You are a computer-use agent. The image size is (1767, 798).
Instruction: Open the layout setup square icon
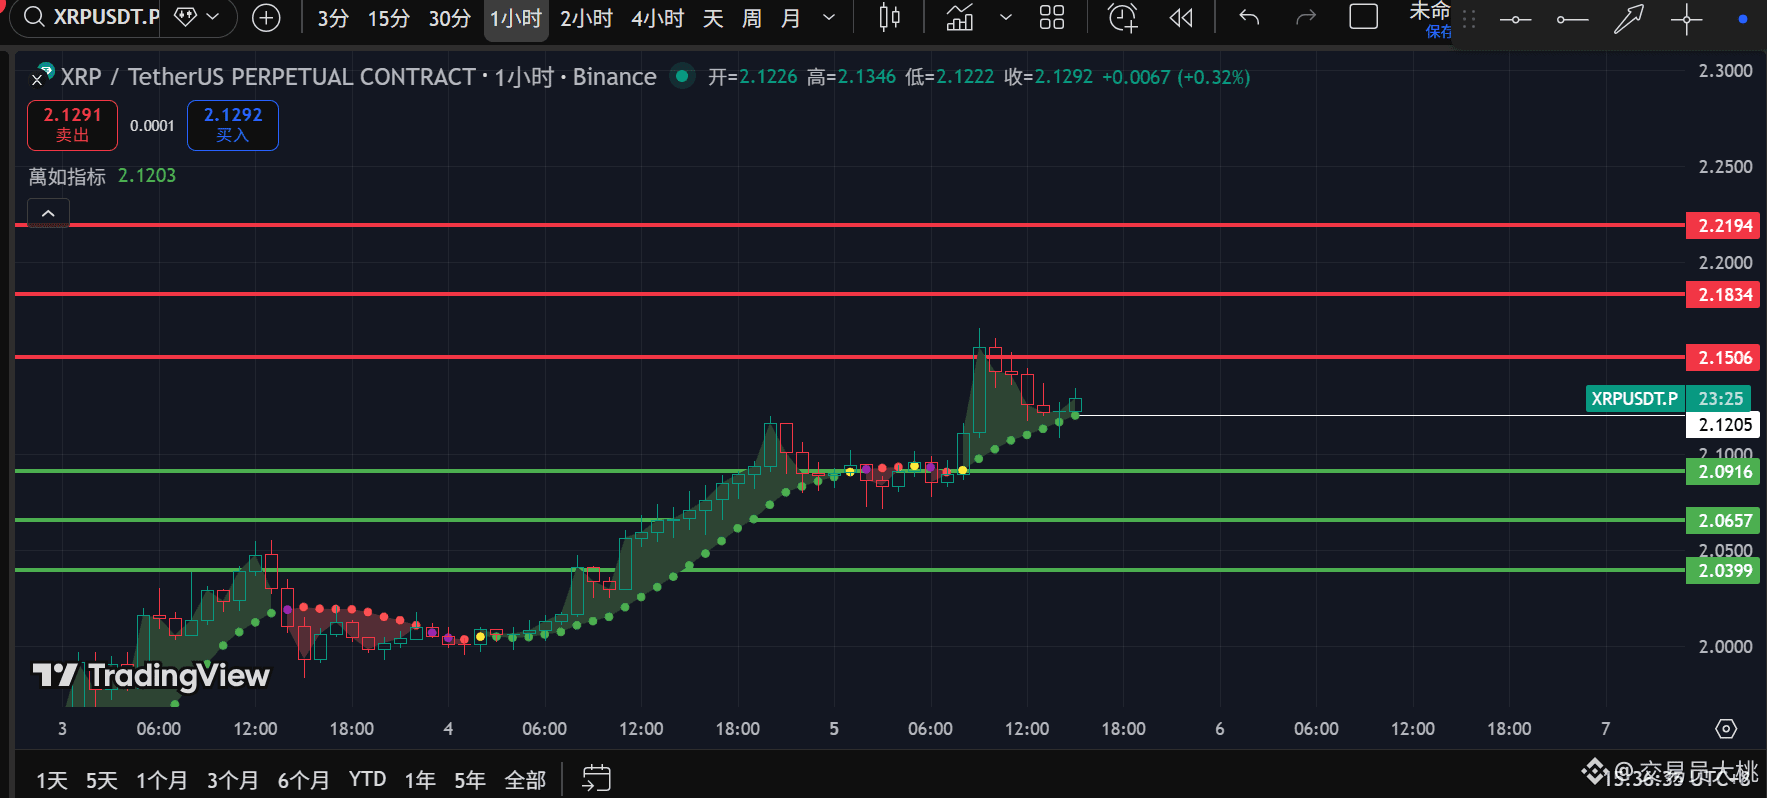[x=1364, y=17]
